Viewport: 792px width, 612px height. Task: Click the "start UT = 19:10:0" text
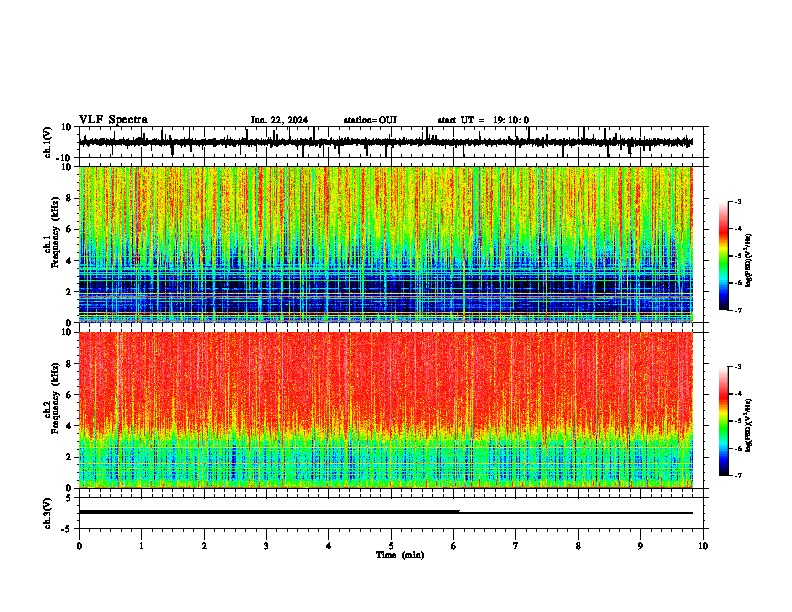(x=483, y=120)
